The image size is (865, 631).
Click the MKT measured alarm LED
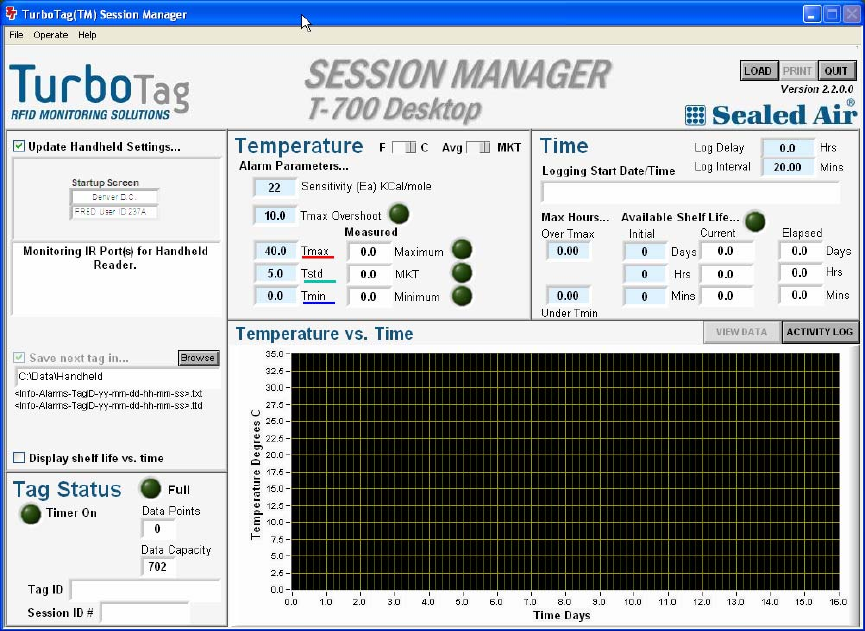tap(461, 272)
